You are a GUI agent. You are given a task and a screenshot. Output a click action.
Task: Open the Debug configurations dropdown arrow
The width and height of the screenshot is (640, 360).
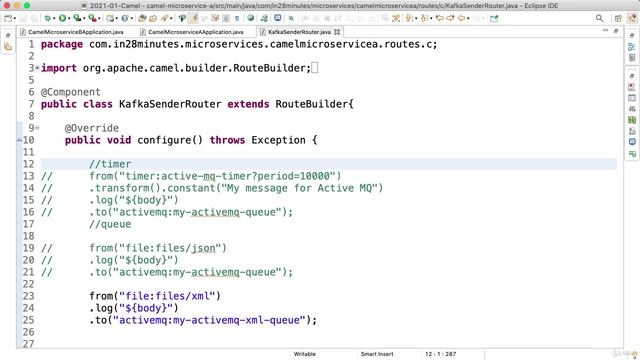tap(54, 18)
